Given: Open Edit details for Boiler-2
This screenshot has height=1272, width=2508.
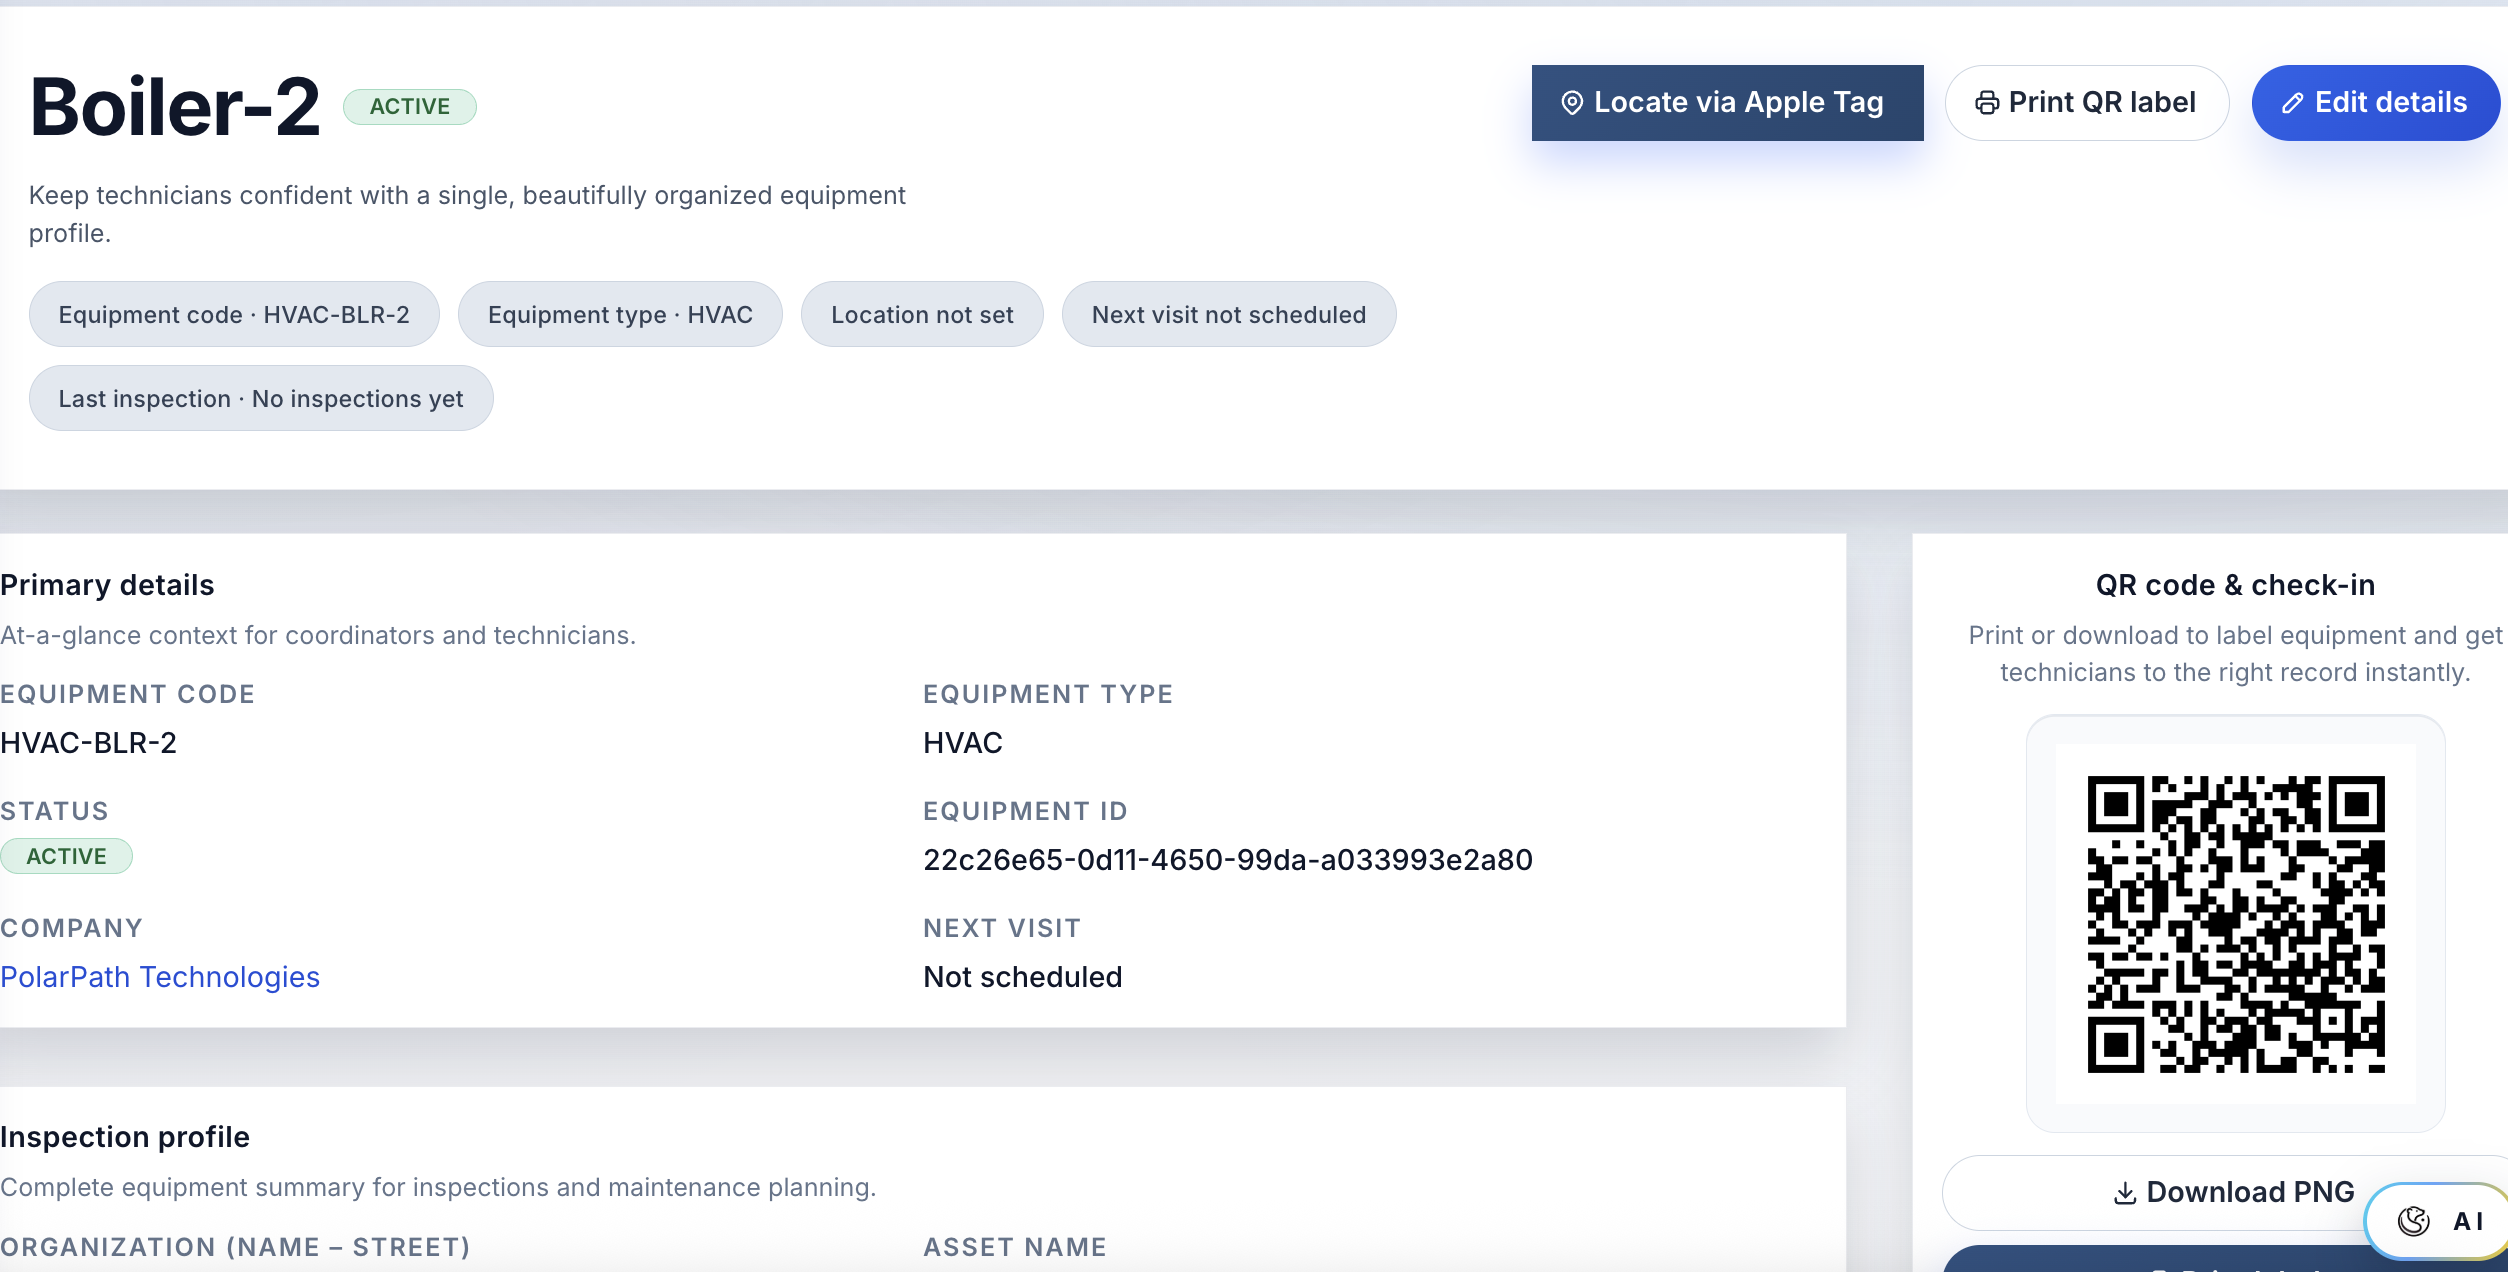Looking at the screenshot, I should (x=2375, y=102).
